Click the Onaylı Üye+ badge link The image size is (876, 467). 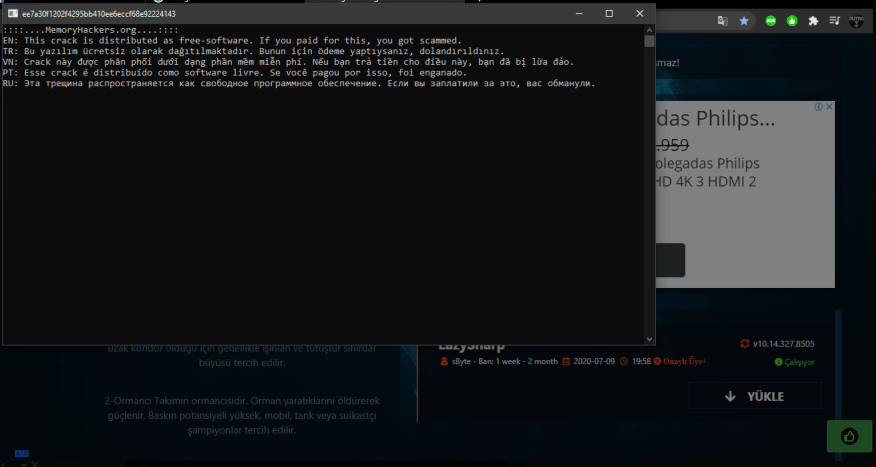680,361
